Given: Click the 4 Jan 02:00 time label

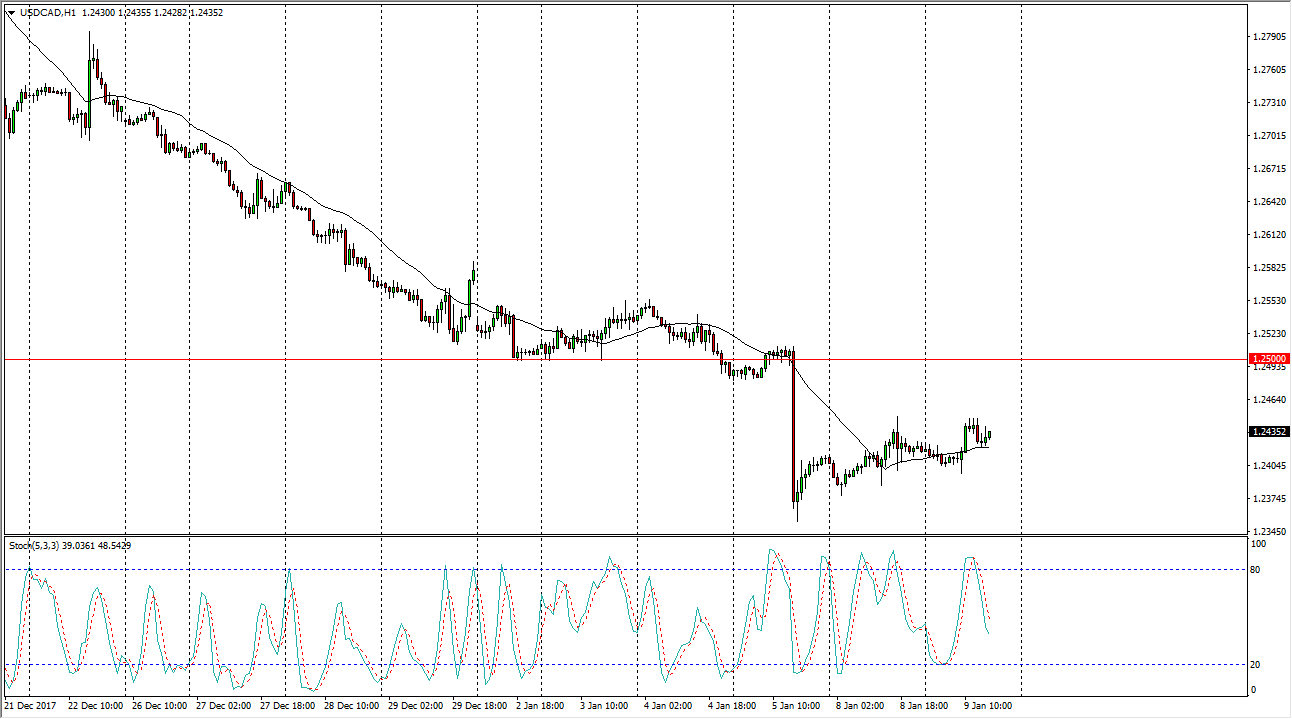Looking at the screenshot, I should pos(669,706).
